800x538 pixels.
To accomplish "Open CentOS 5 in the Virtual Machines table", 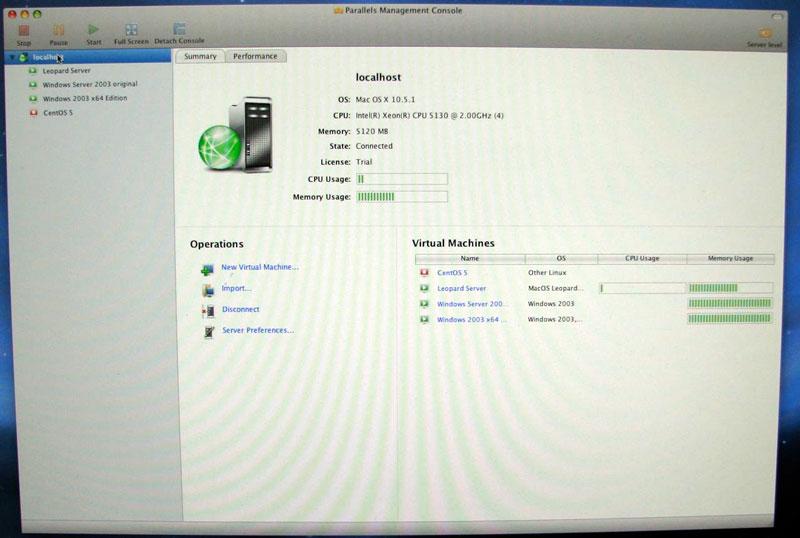I will [452, 273].
